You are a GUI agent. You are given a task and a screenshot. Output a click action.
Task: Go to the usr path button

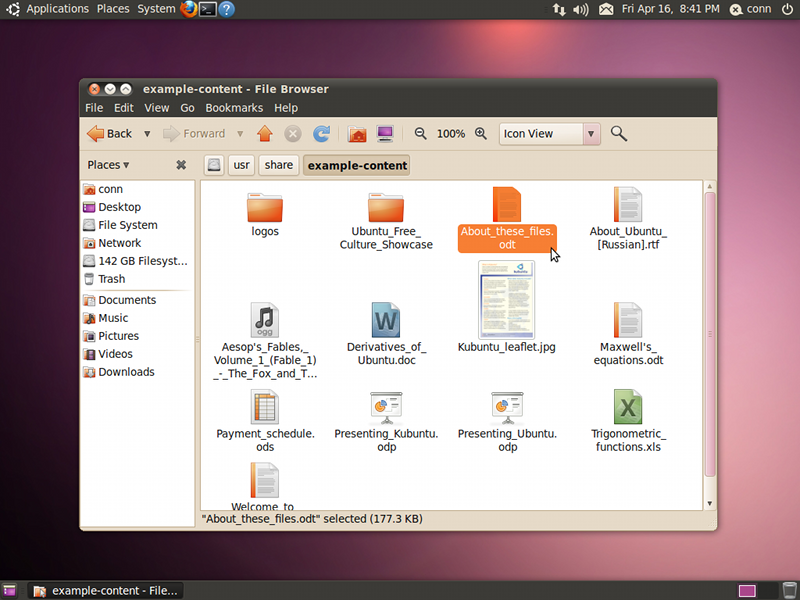241,165
